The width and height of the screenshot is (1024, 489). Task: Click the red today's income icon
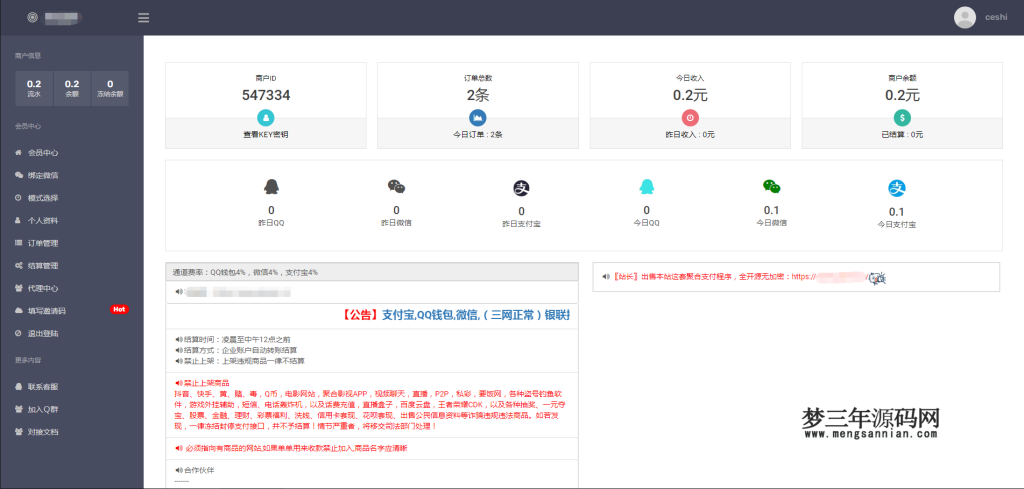(x=690, y=118)
